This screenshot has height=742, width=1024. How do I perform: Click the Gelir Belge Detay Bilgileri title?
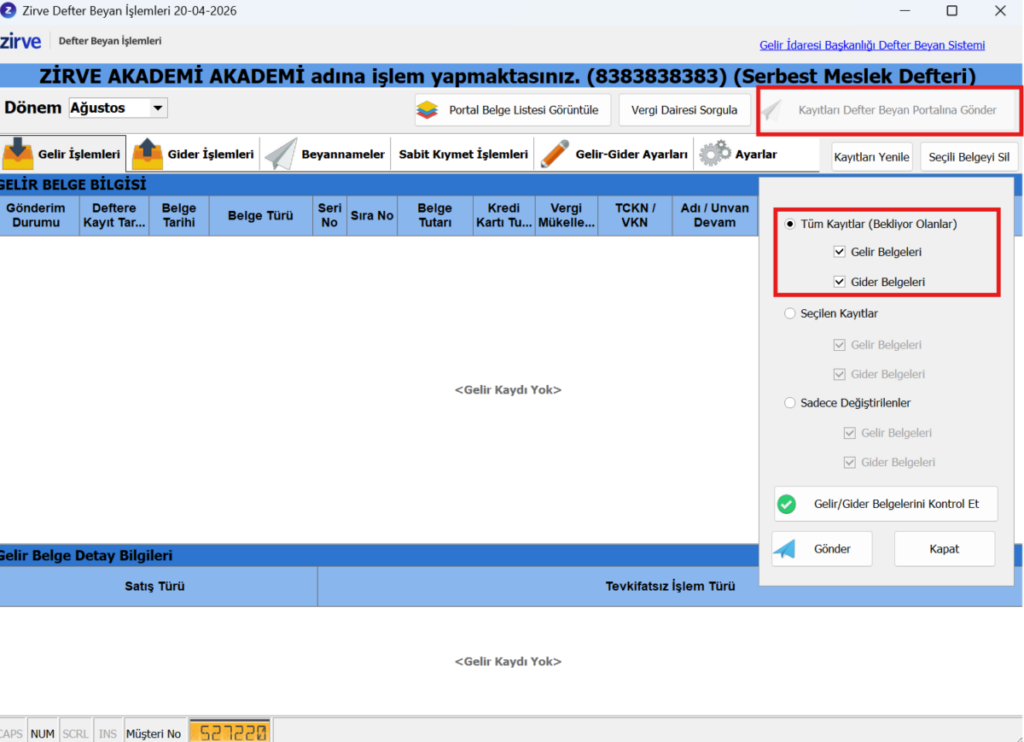click(x=86, y=555)
